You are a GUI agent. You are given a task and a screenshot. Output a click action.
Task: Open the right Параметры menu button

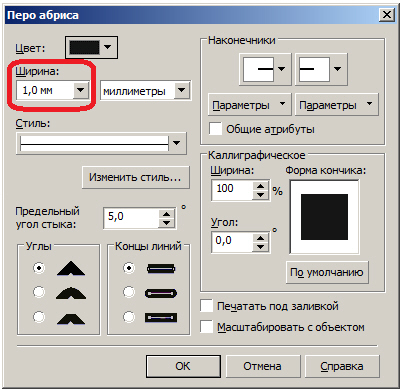pos(337,105)
